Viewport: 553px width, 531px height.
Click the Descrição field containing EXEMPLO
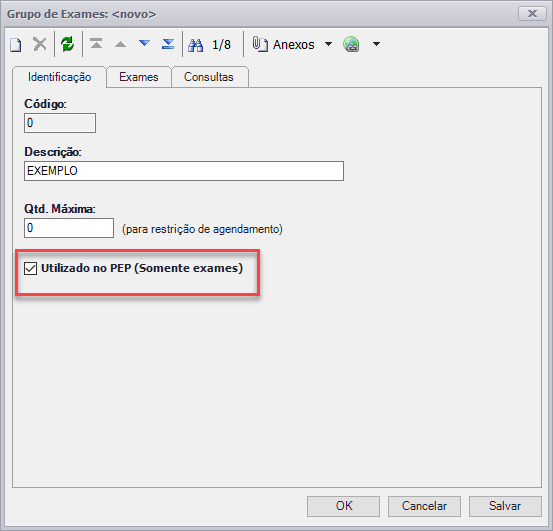click(x=184, y=171)
